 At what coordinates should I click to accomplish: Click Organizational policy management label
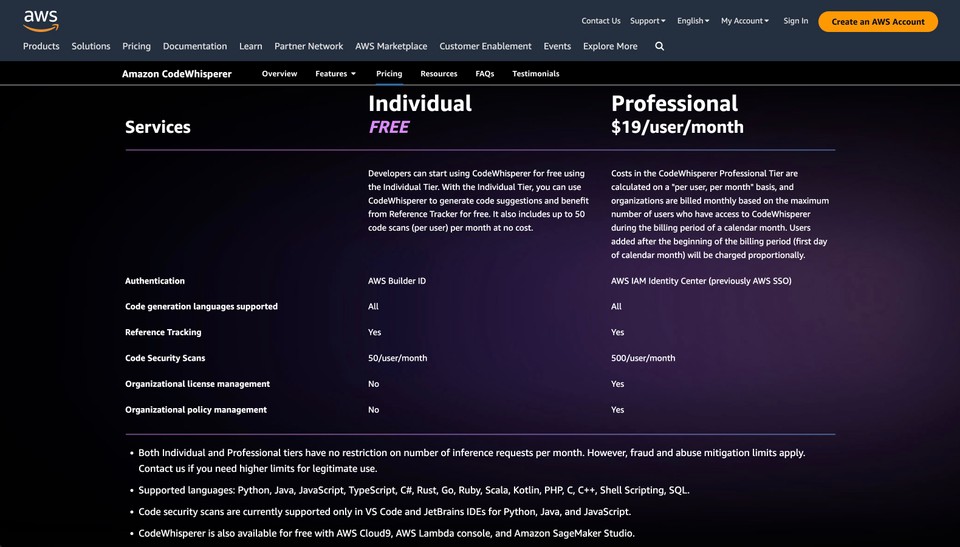(196, 409)
